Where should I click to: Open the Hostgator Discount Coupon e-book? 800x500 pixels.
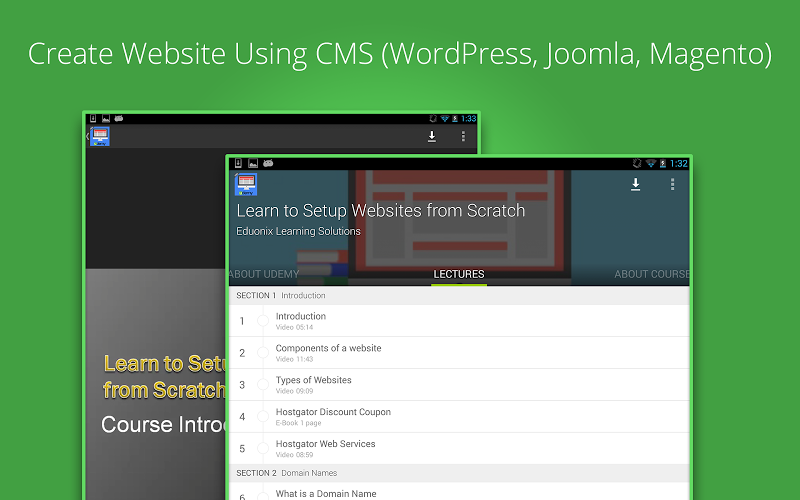[x=459, y=417]
